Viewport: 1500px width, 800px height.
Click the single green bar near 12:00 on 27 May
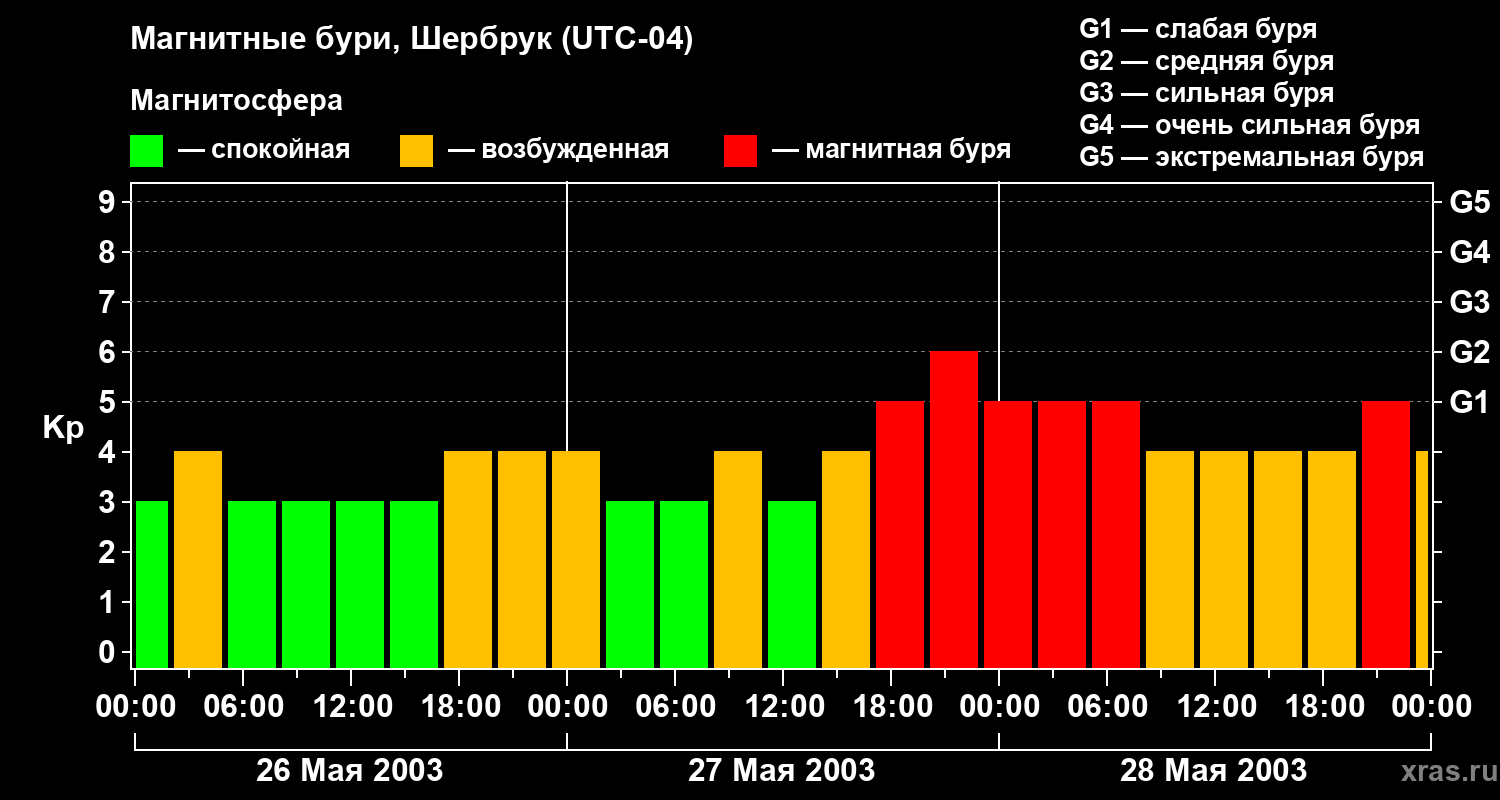coord(792,584)
